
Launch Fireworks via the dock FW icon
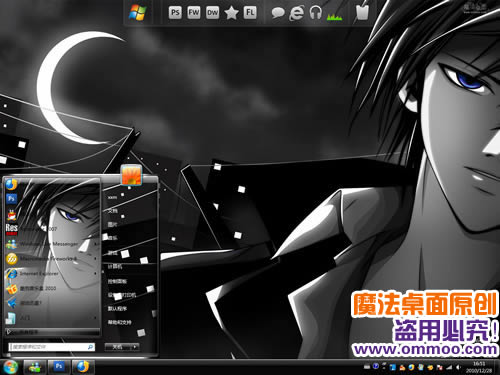tap(194, 13)
